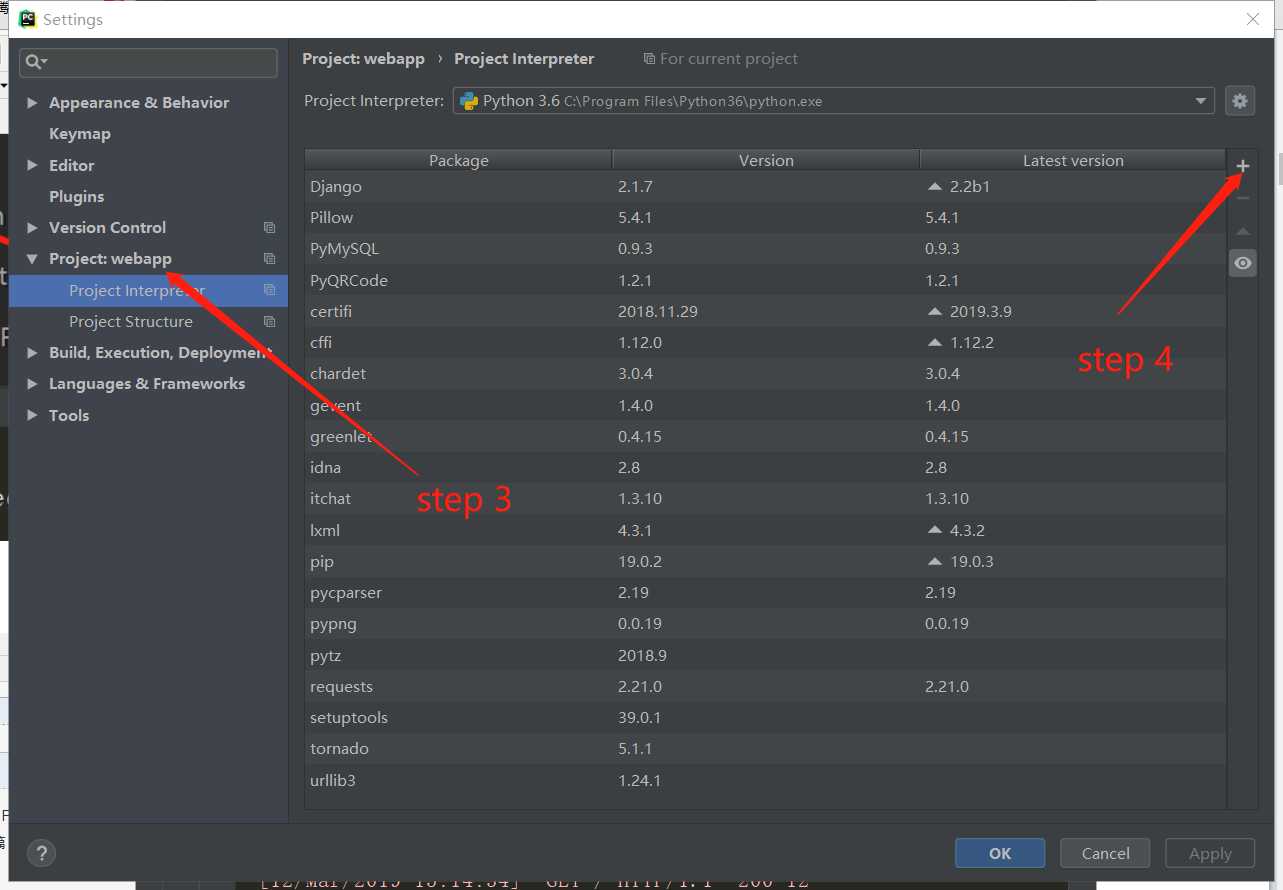Select the Pillow package row
The image size is (1283, 890).
pyautogui.click(x=765, y=217)
